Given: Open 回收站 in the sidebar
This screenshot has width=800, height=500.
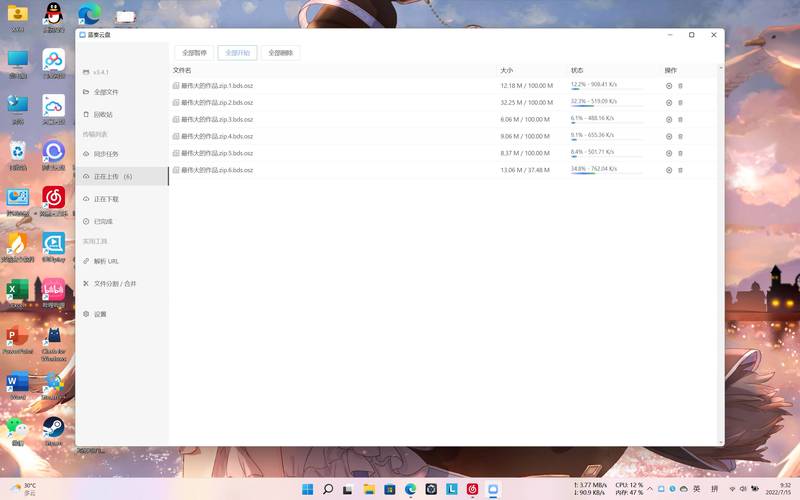Looking at the screenshot, I should coord(105,114).
